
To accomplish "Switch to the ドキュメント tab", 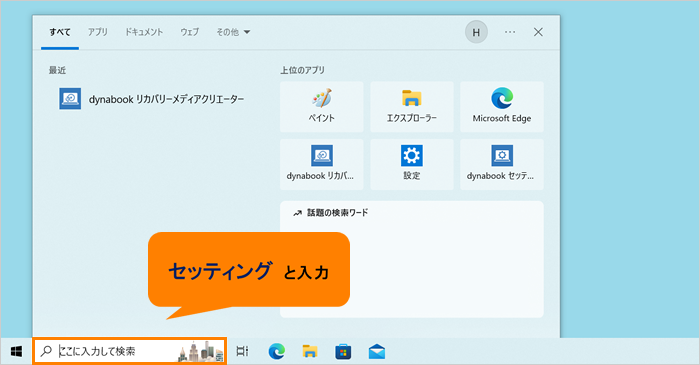I will (x=144, y=32).
